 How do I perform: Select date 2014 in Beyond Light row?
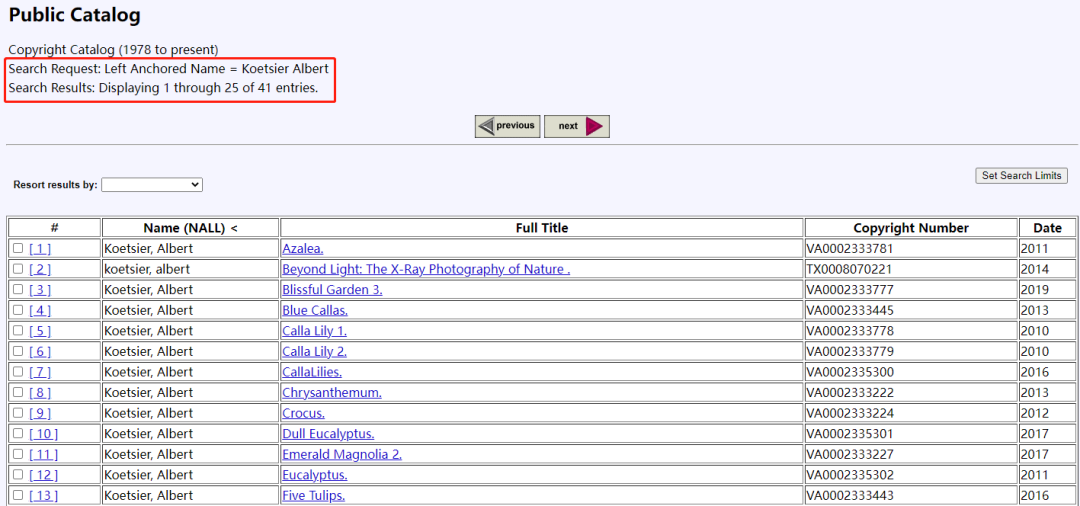point(1035,269)
